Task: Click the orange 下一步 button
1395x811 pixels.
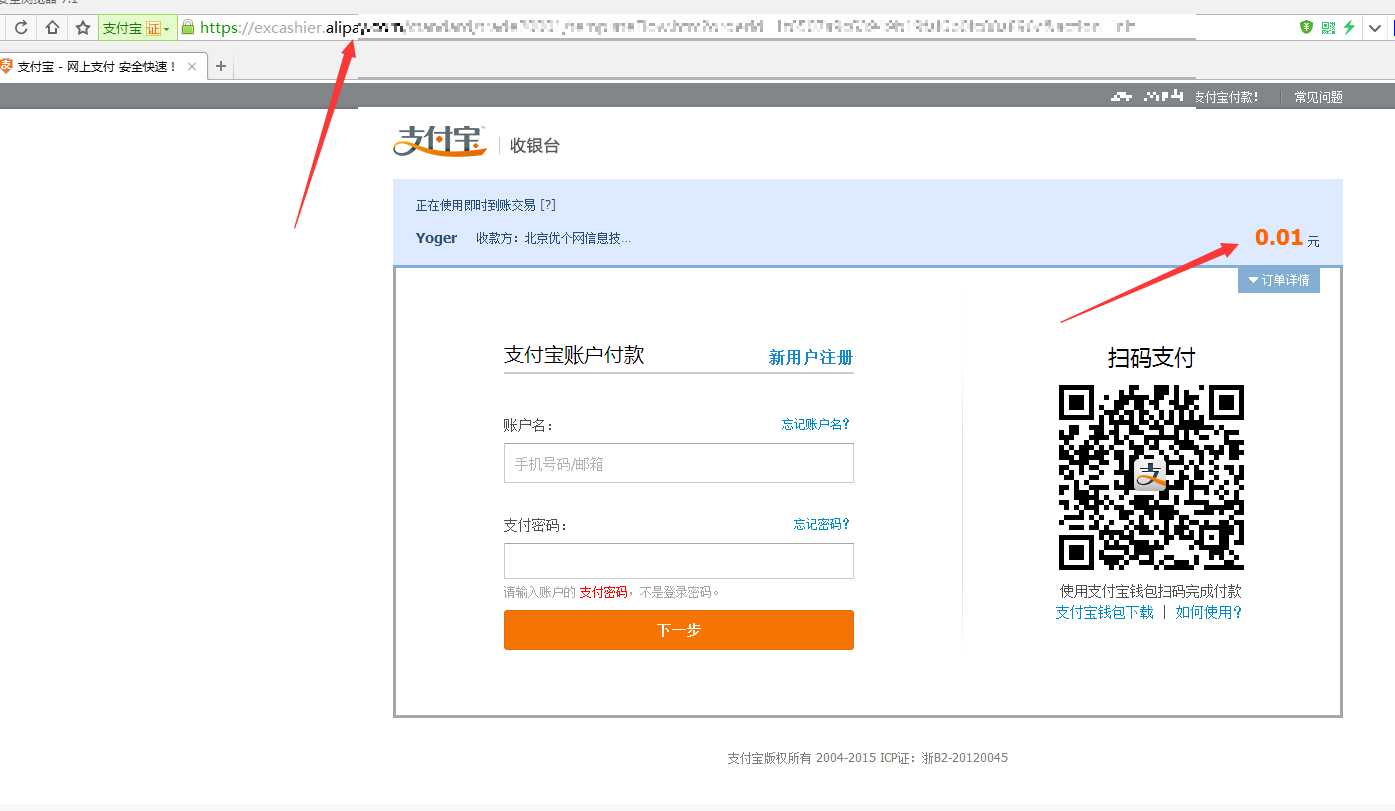Action: point(679,630)
